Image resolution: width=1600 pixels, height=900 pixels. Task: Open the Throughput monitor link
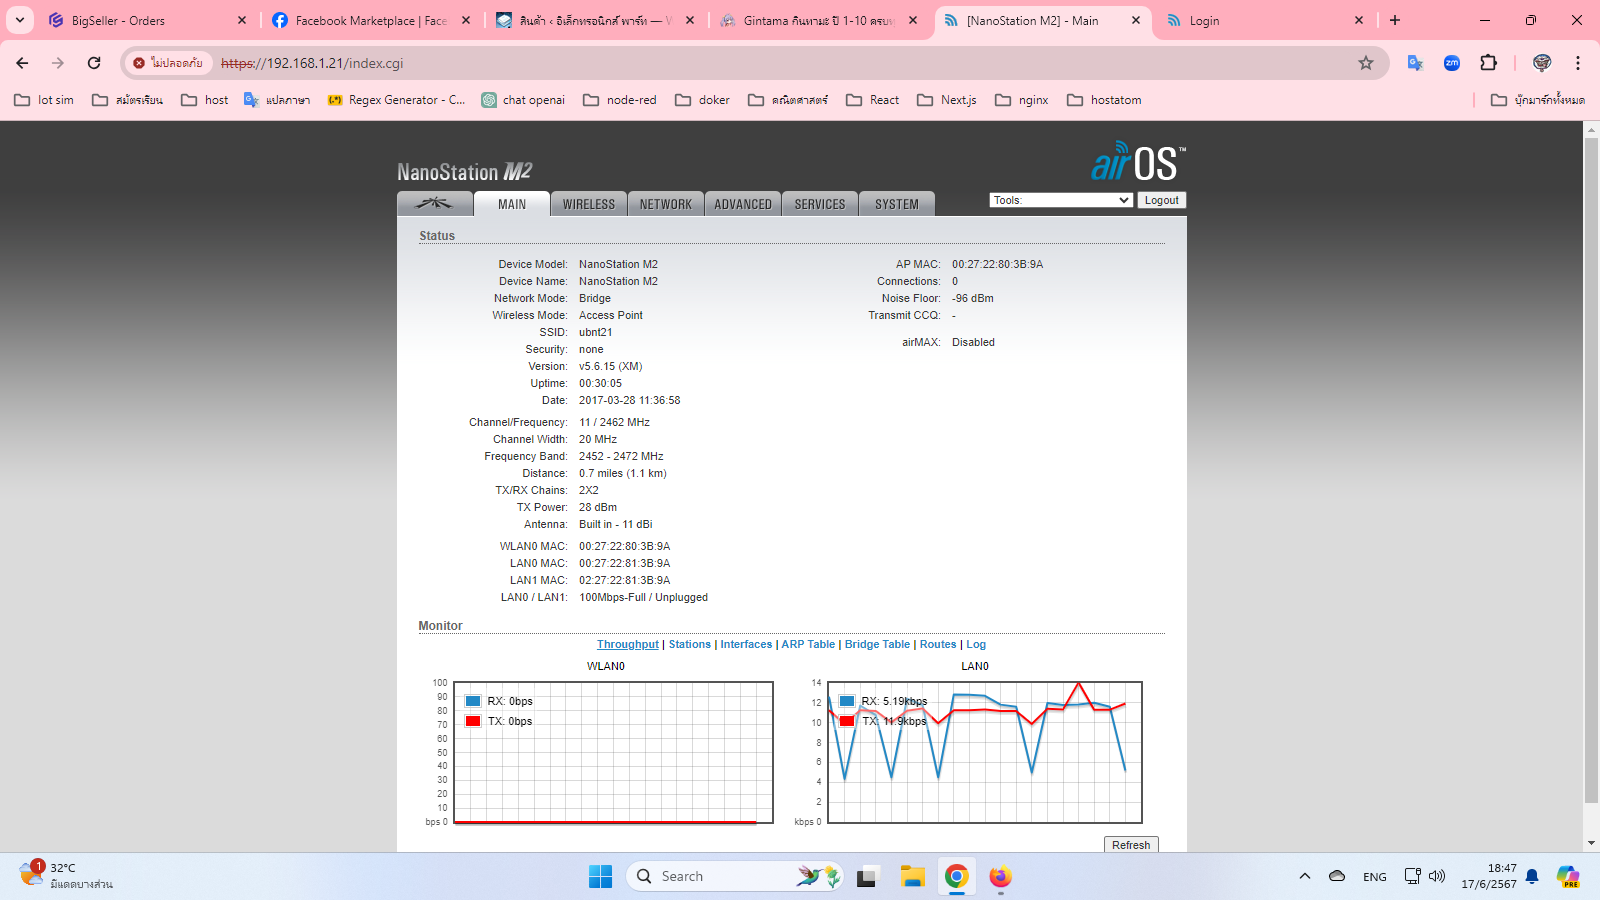pyautogui.click(x=628, y=645)
